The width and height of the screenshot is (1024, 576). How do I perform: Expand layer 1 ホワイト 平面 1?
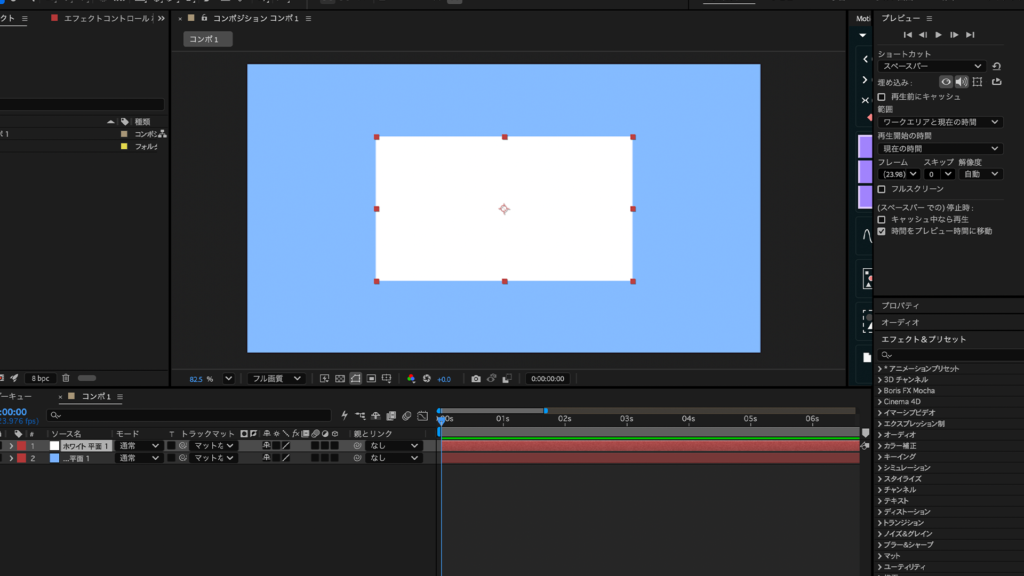(11, 446)
